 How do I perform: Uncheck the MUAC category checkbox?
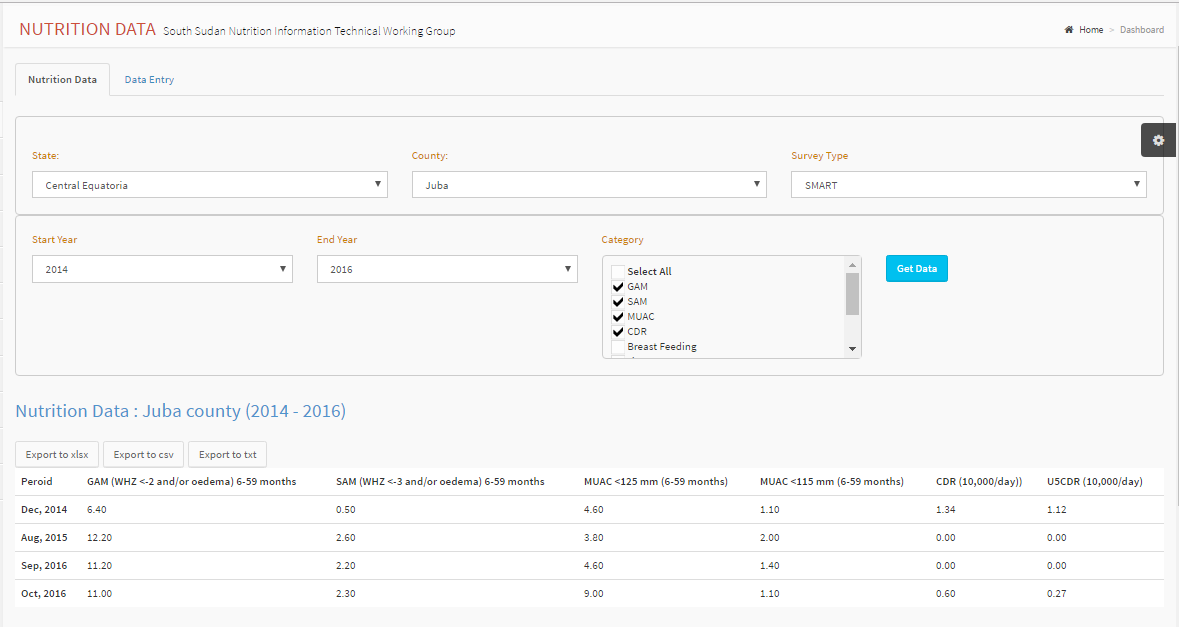pos(618,317)
